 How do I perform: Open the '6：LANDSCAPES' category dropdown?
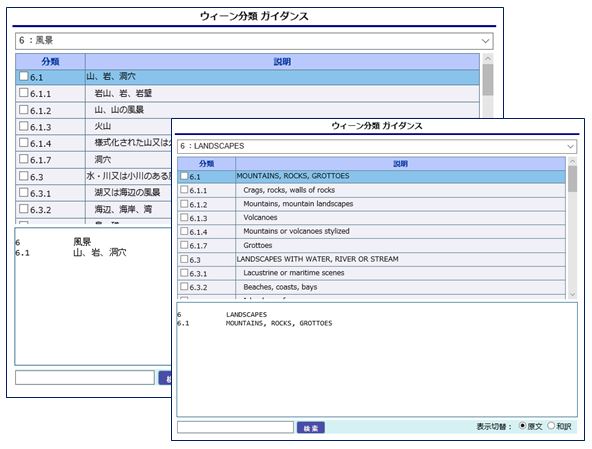377,146
